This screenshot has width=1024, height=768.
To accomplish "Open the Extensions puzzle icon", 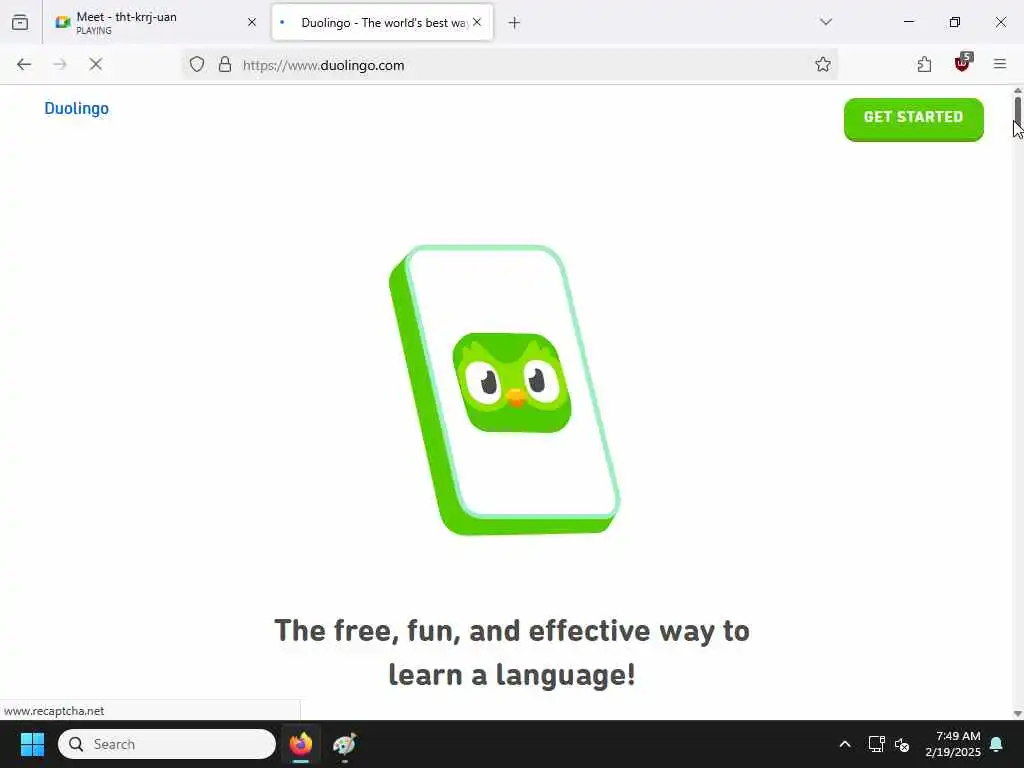I will tap(924, 64).
